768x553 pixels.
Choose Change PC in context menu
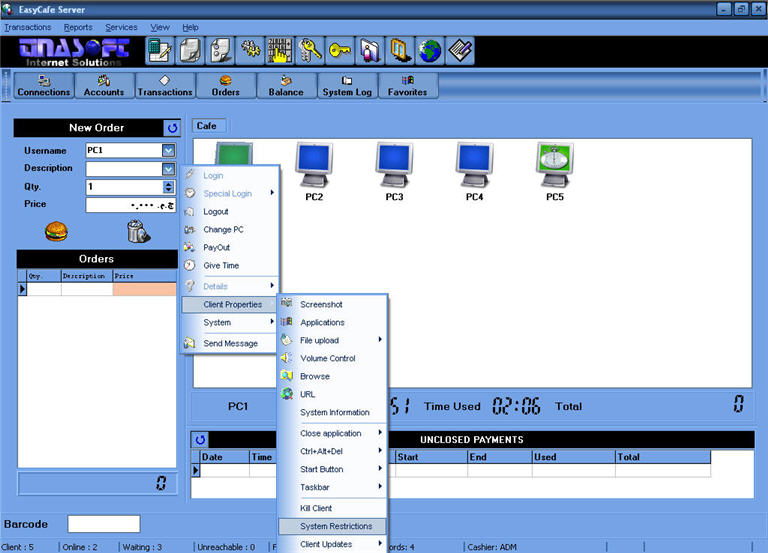click(229, 230)
